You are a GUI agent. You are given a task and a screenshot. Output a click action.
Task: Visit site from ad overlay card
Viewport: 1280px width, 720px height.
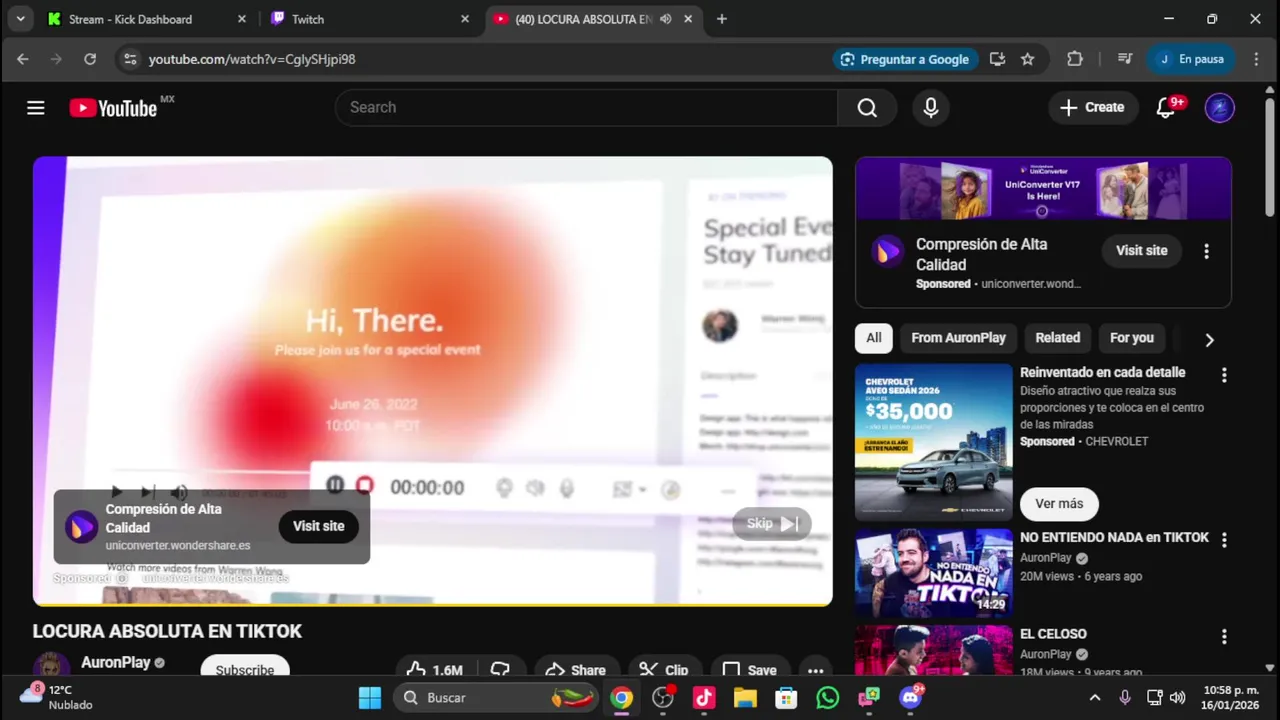318,526
